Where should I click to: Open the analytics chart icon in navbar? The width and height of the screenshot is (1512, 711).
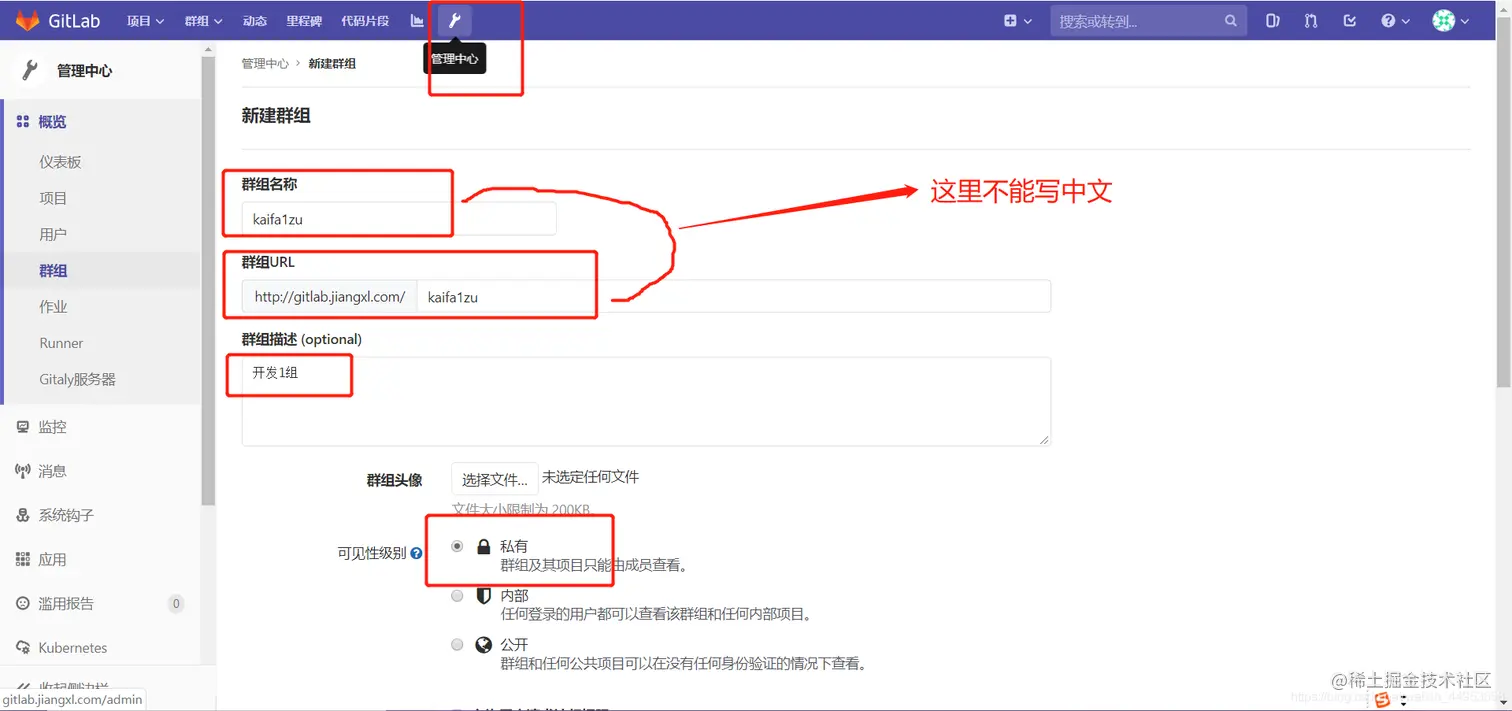[416, 20]
